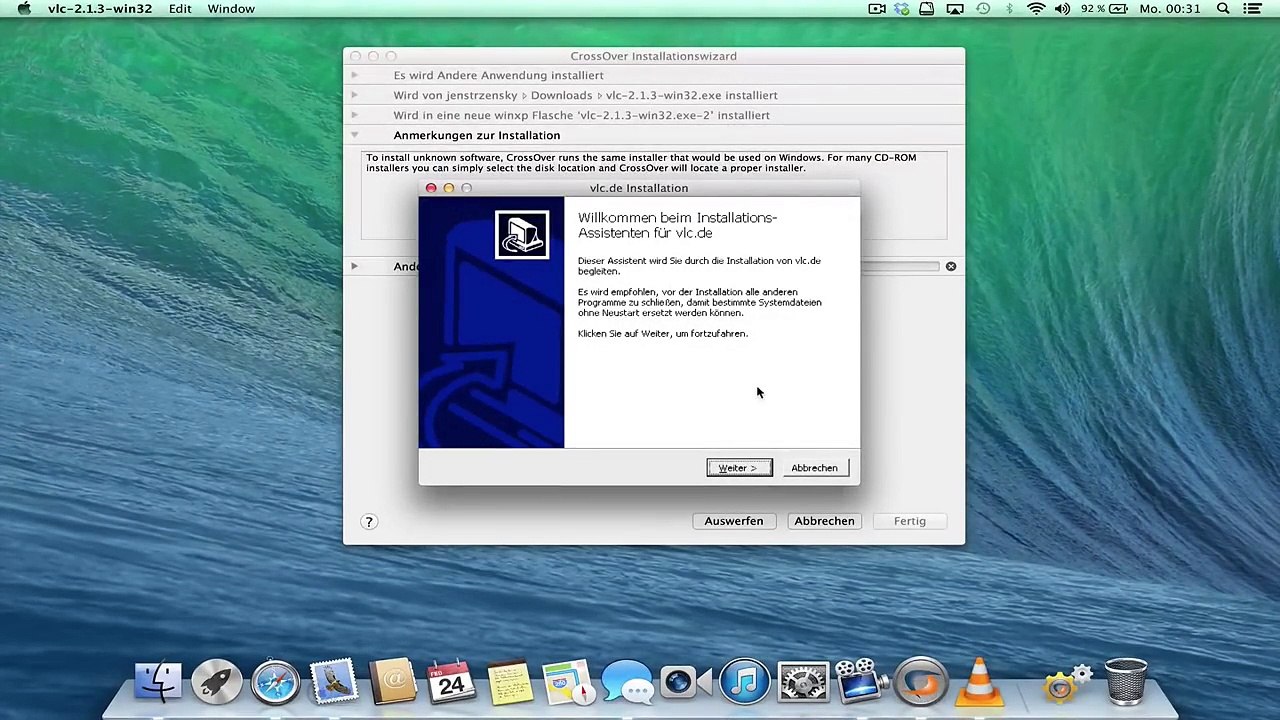
Task: Click CrossOver wizard help question mark
Action: 369,521
